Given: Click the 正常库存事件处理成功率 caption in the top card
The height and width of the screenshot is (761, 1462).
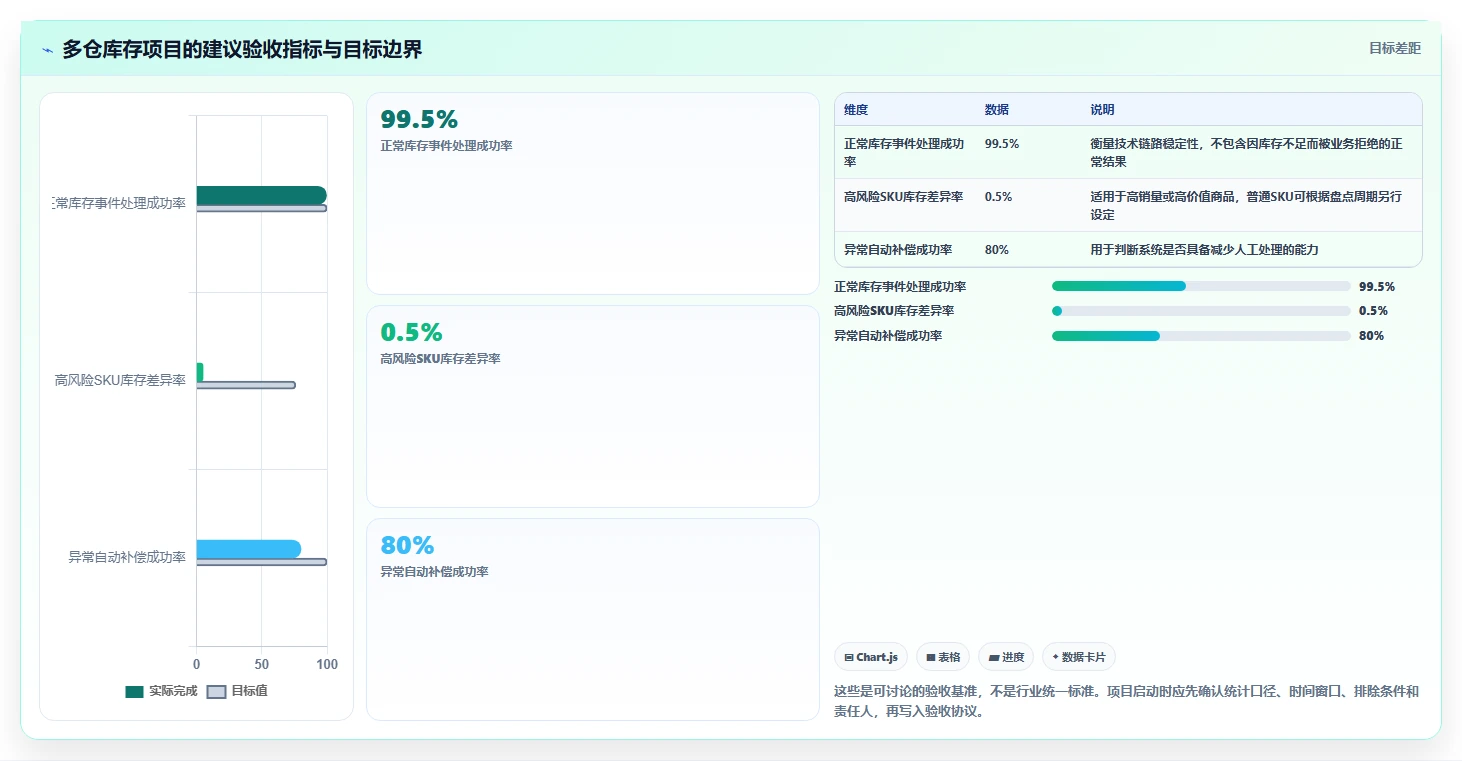Looking at the screenshot, I should tap(446, 146).
